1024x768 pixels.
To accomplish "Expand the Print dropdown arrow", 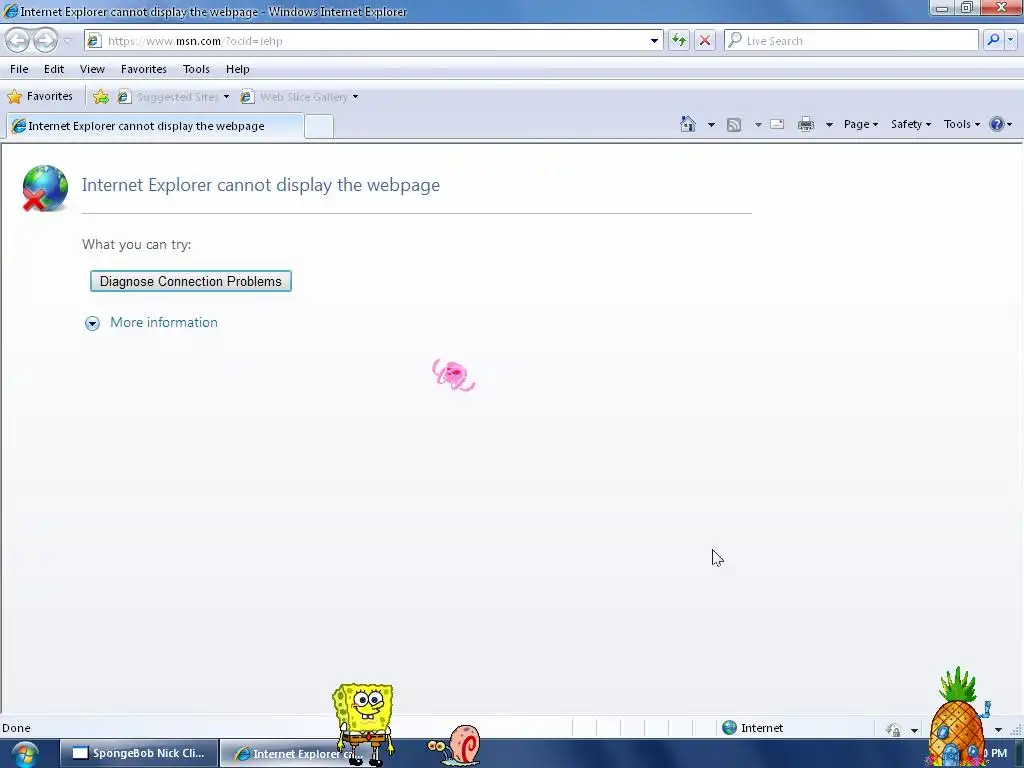I will (x=829, y=124).
